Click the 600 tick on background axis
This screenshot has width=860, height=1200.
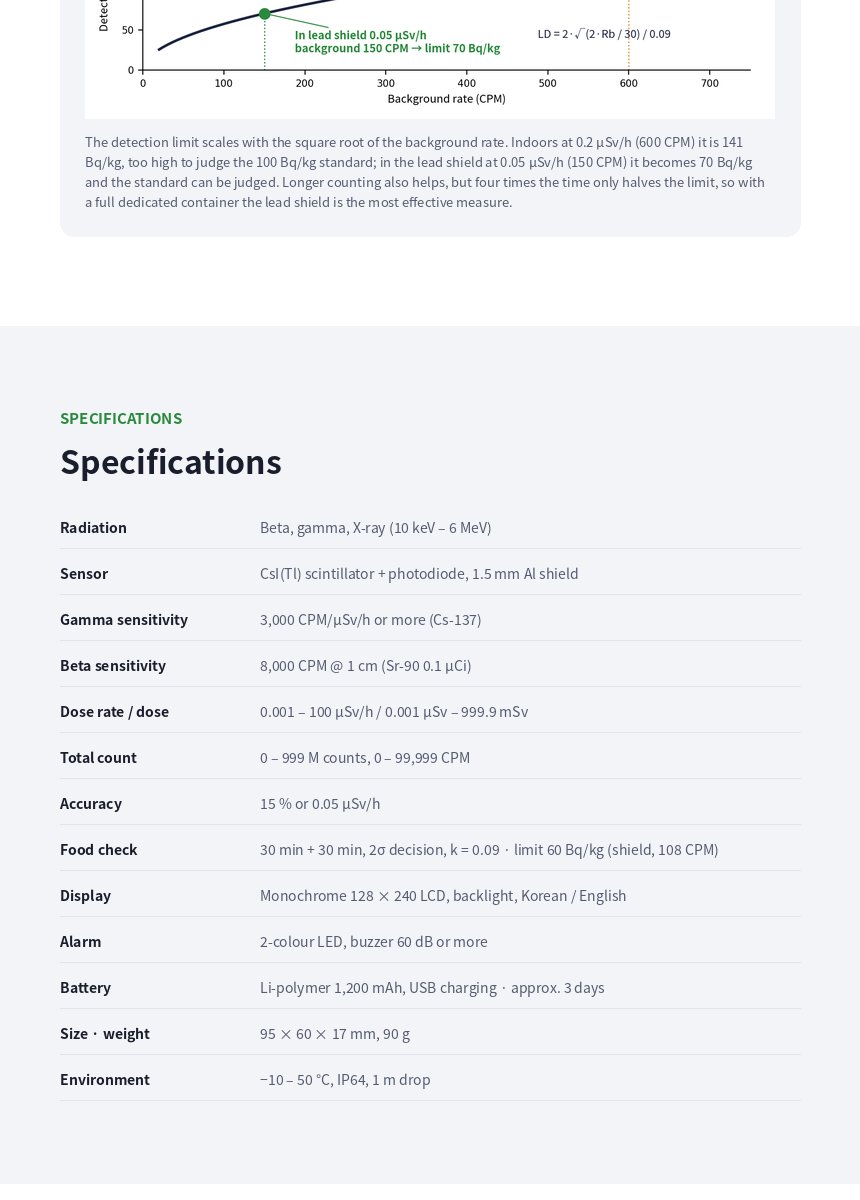click(628, 83)
